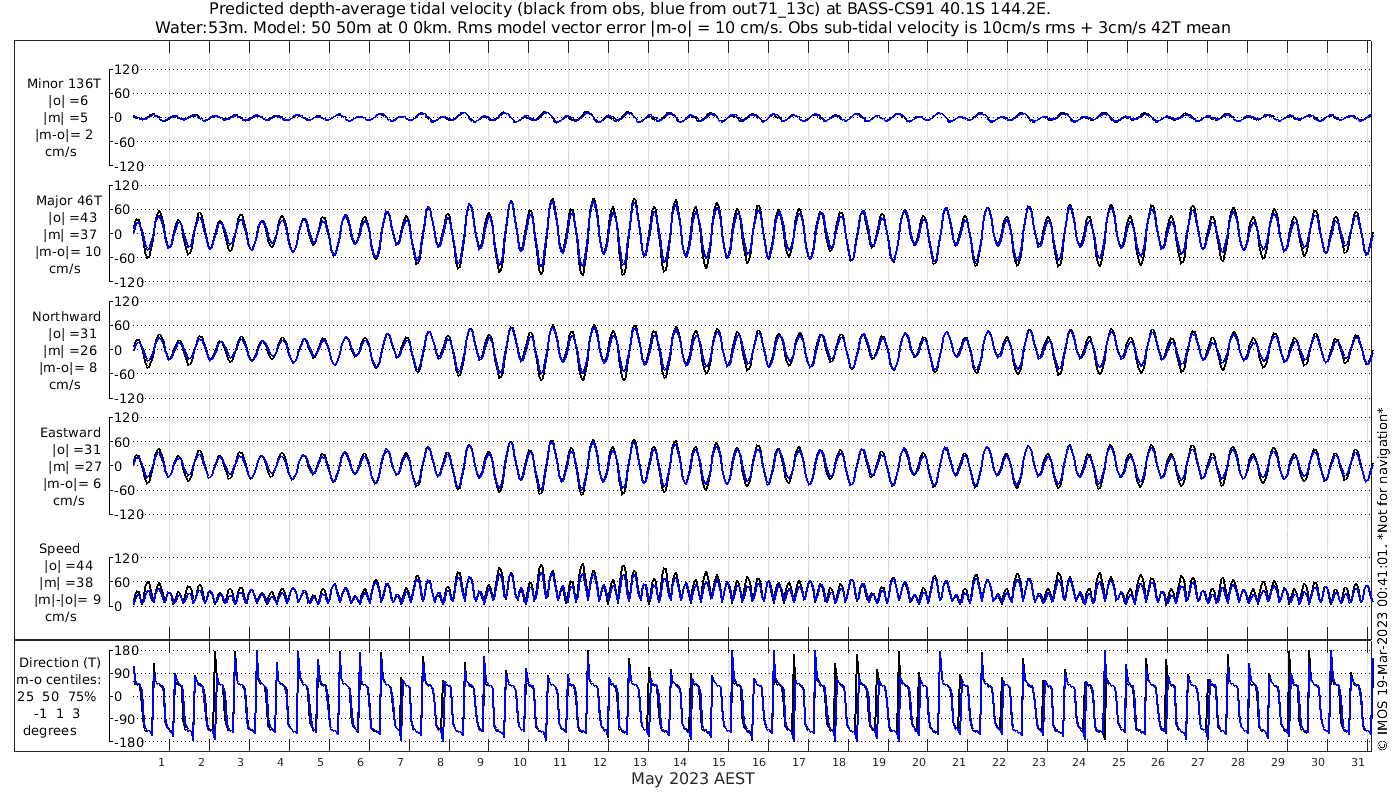Click the '|m-o|= 10' value in Major panel
This screenshot has height=800, width=1400.
coord(68,251)
